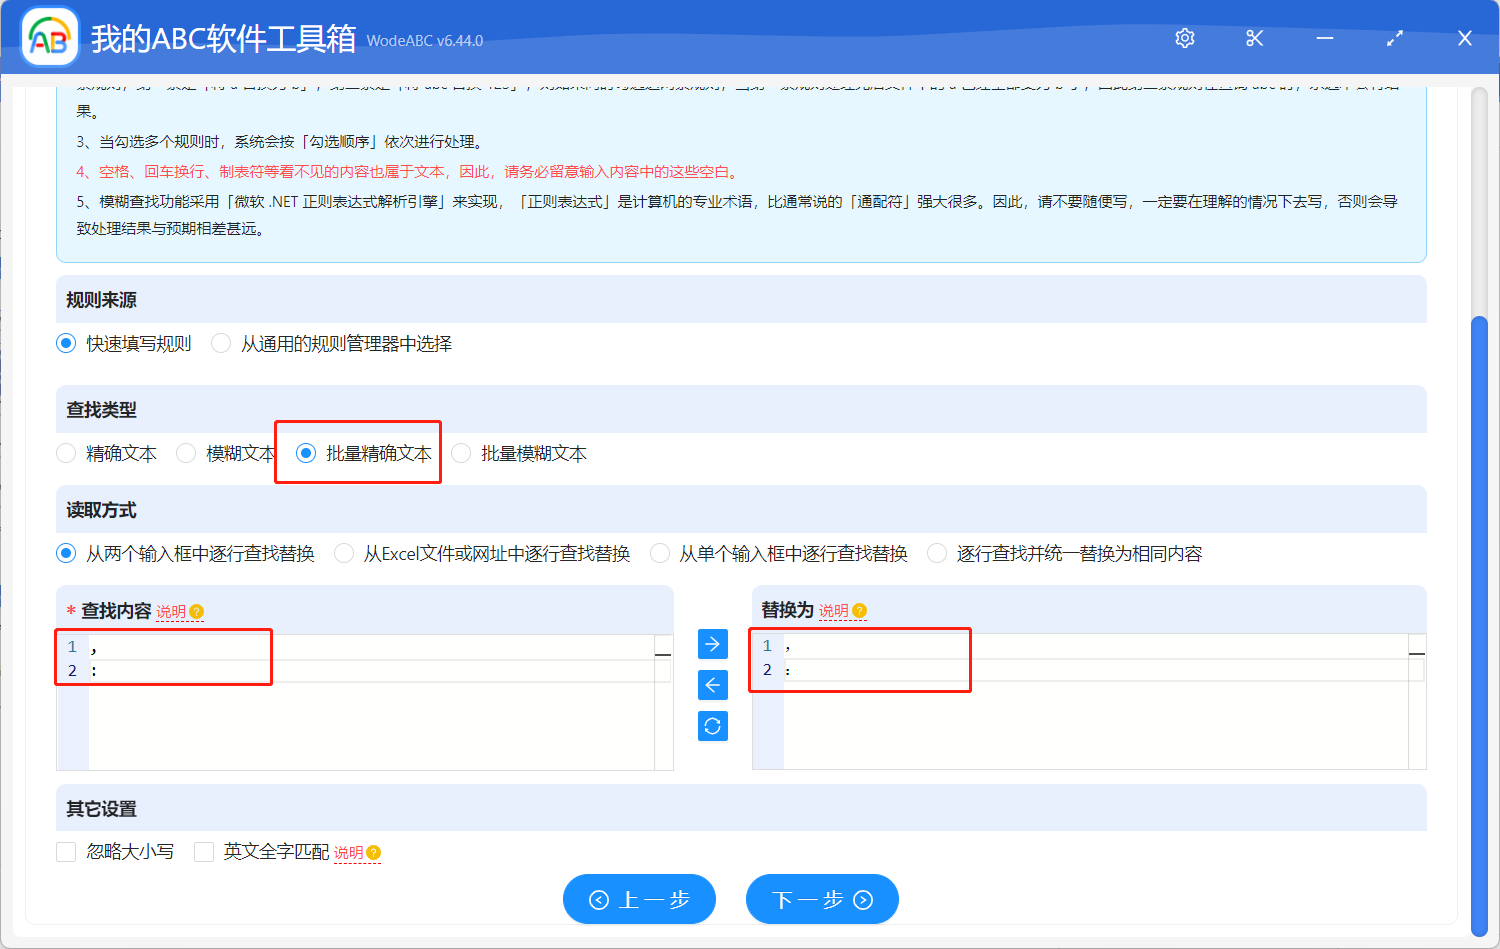Select 从Excel文件或网址中逐行查找替换 option
The image size is (1500, 949).
pos(345,554)
